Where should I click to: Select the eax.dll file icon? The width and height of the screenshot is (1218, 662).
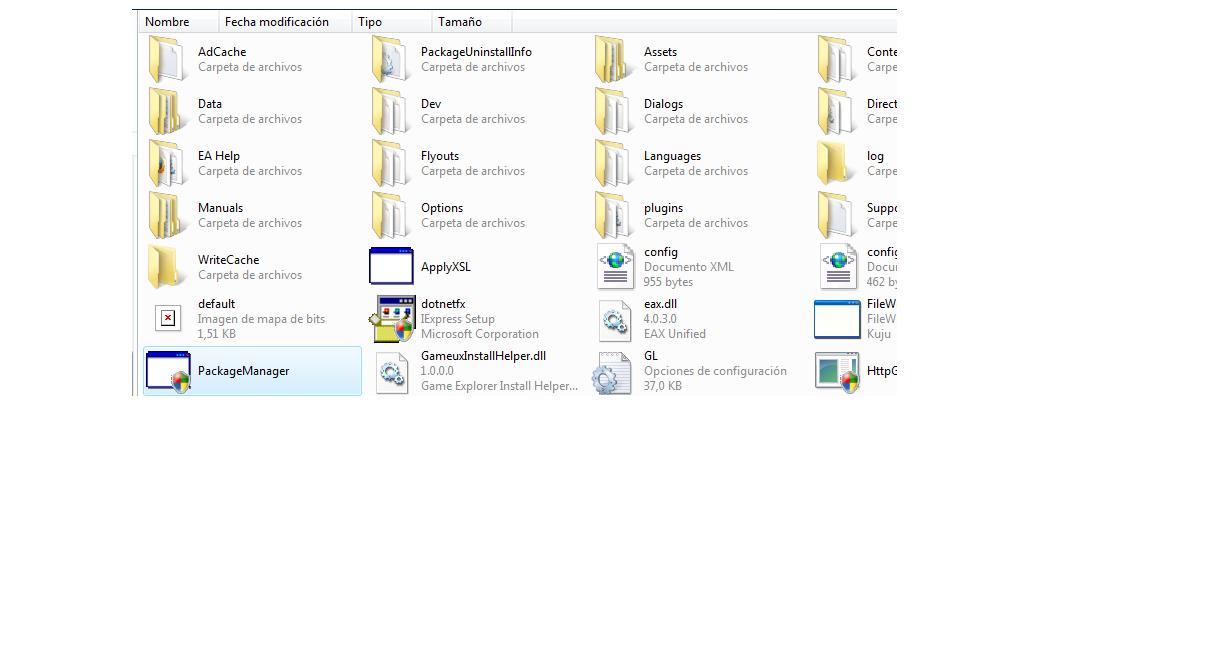pos(614,319)
